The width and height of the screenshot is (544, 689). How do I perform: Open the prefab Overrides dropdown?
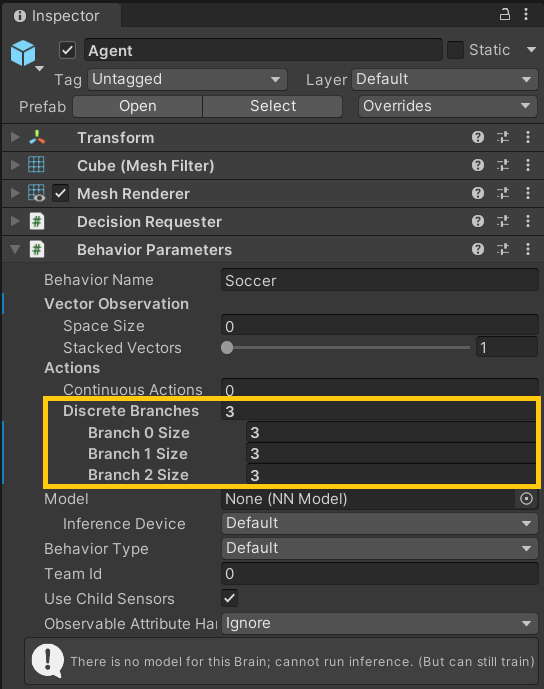(x=448, y=106)
